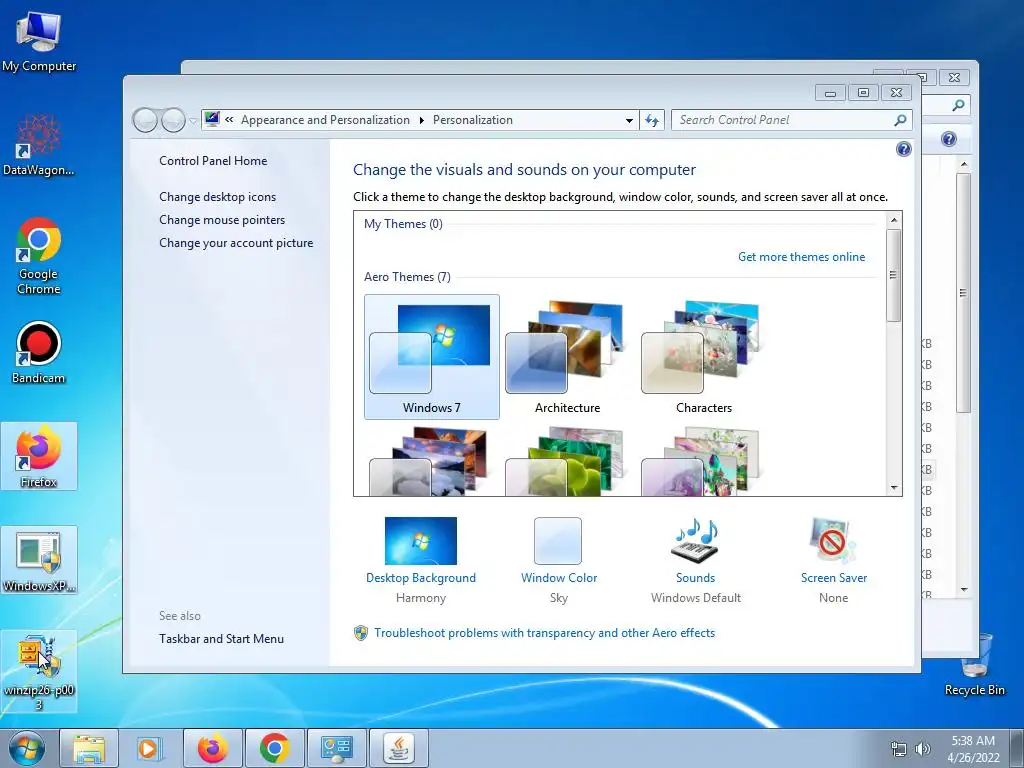Click scroll down arrow in background window
This screenshot has width=1024, height=768.
[964, 590]
